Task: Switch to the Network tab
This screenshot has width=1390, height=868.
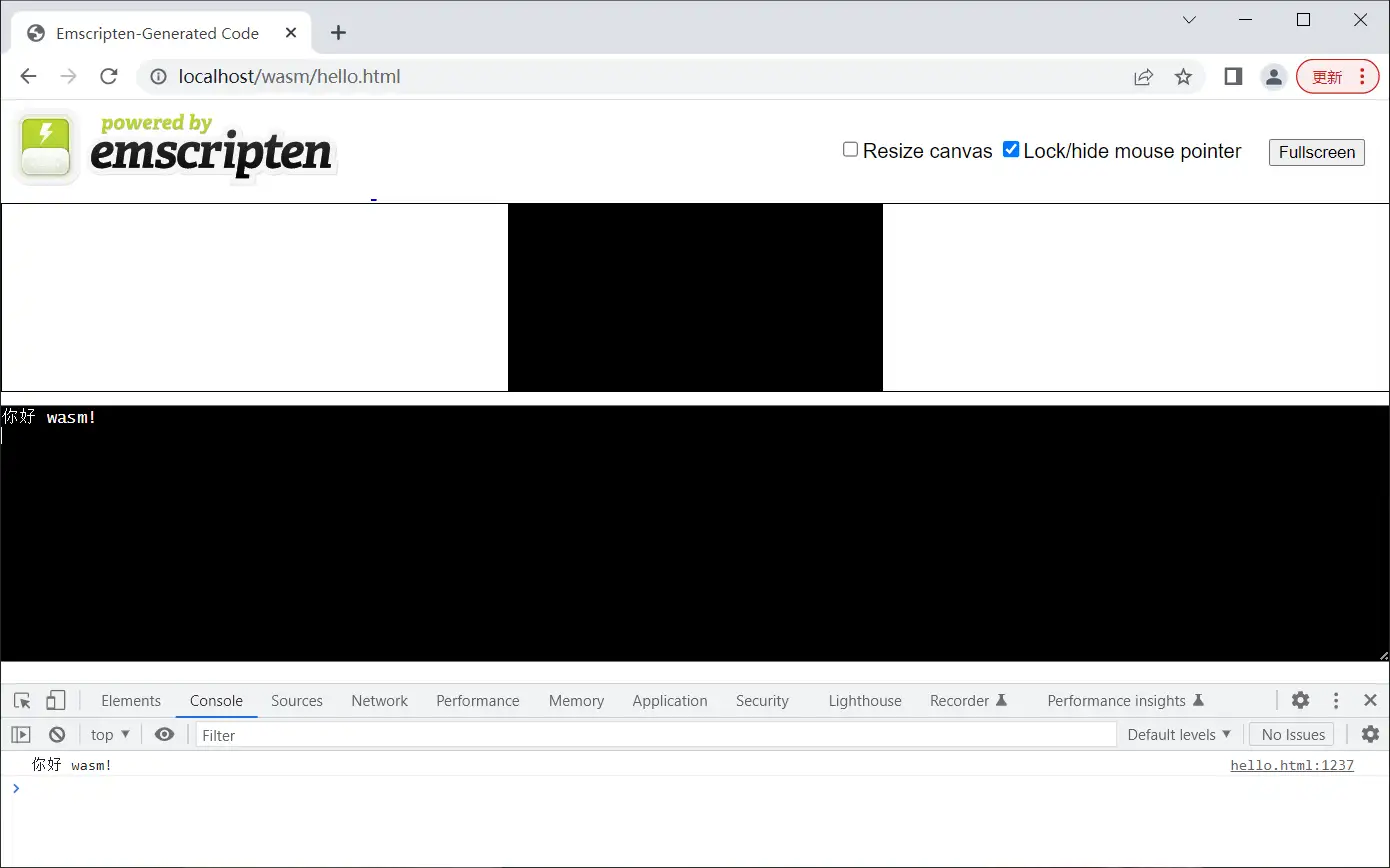Action: (379, 700)
